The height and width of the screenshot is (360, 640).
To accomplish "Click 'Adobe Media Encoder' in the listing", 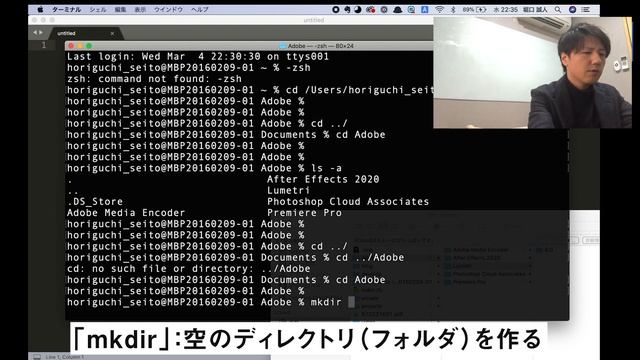I will 126,213.
